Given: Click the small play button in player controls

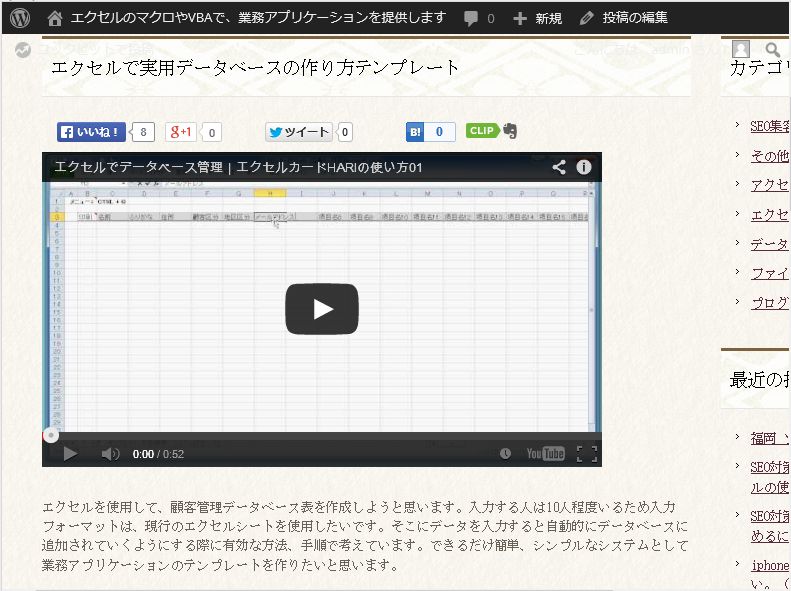Looking at the screenshot, I should 70,454.
